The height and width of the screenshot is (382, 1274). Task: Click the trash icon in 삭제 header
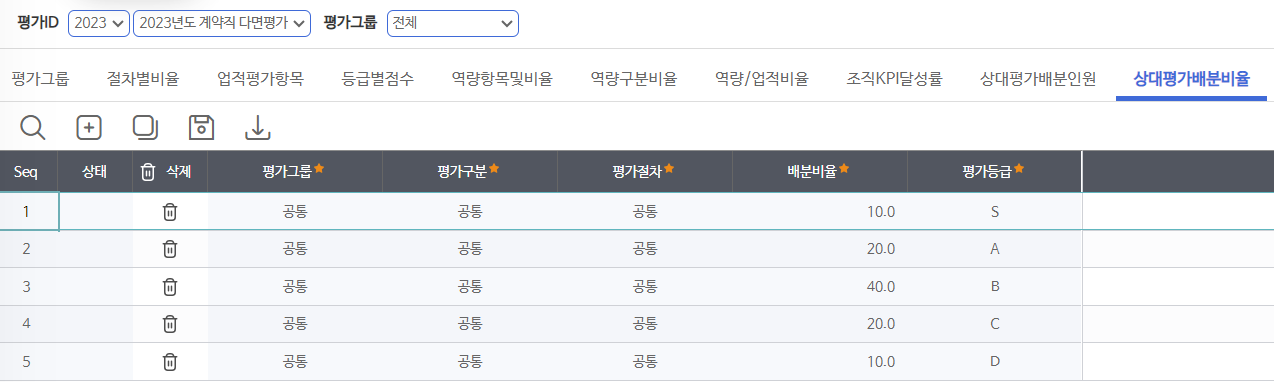point(148,172)
